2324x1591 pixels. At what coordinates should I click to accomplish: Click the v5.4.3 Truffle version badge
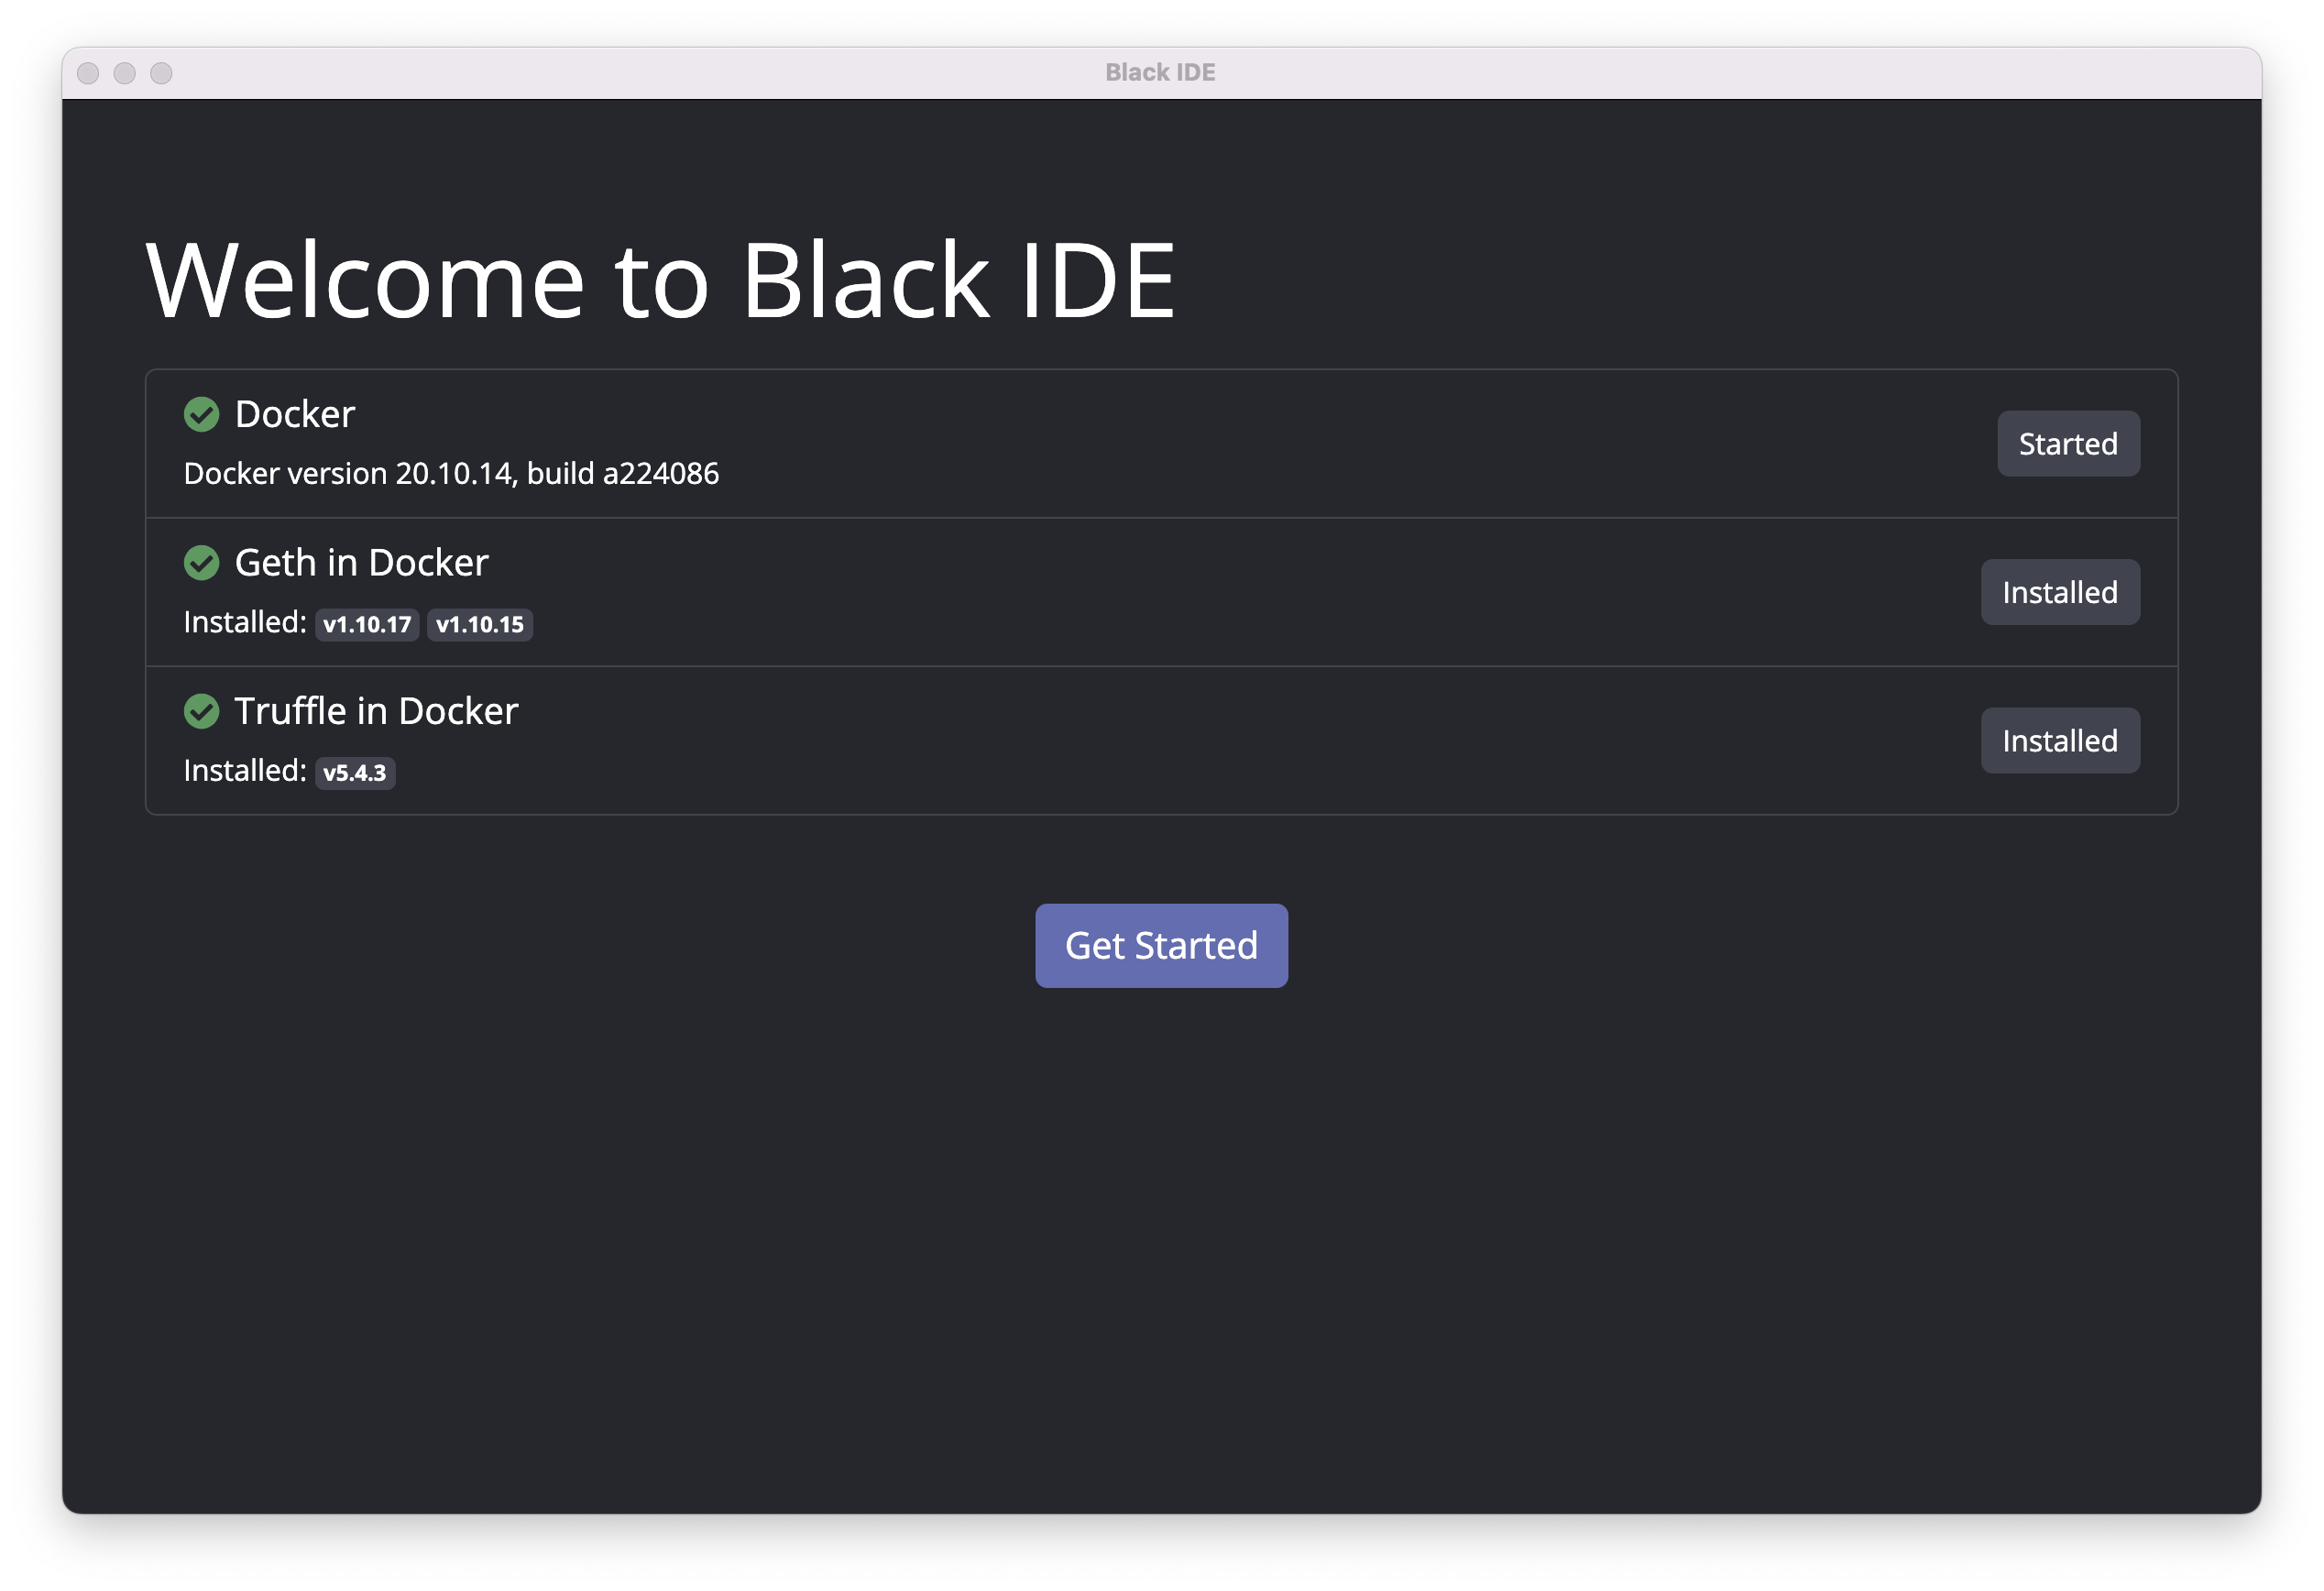pos(355,773)
